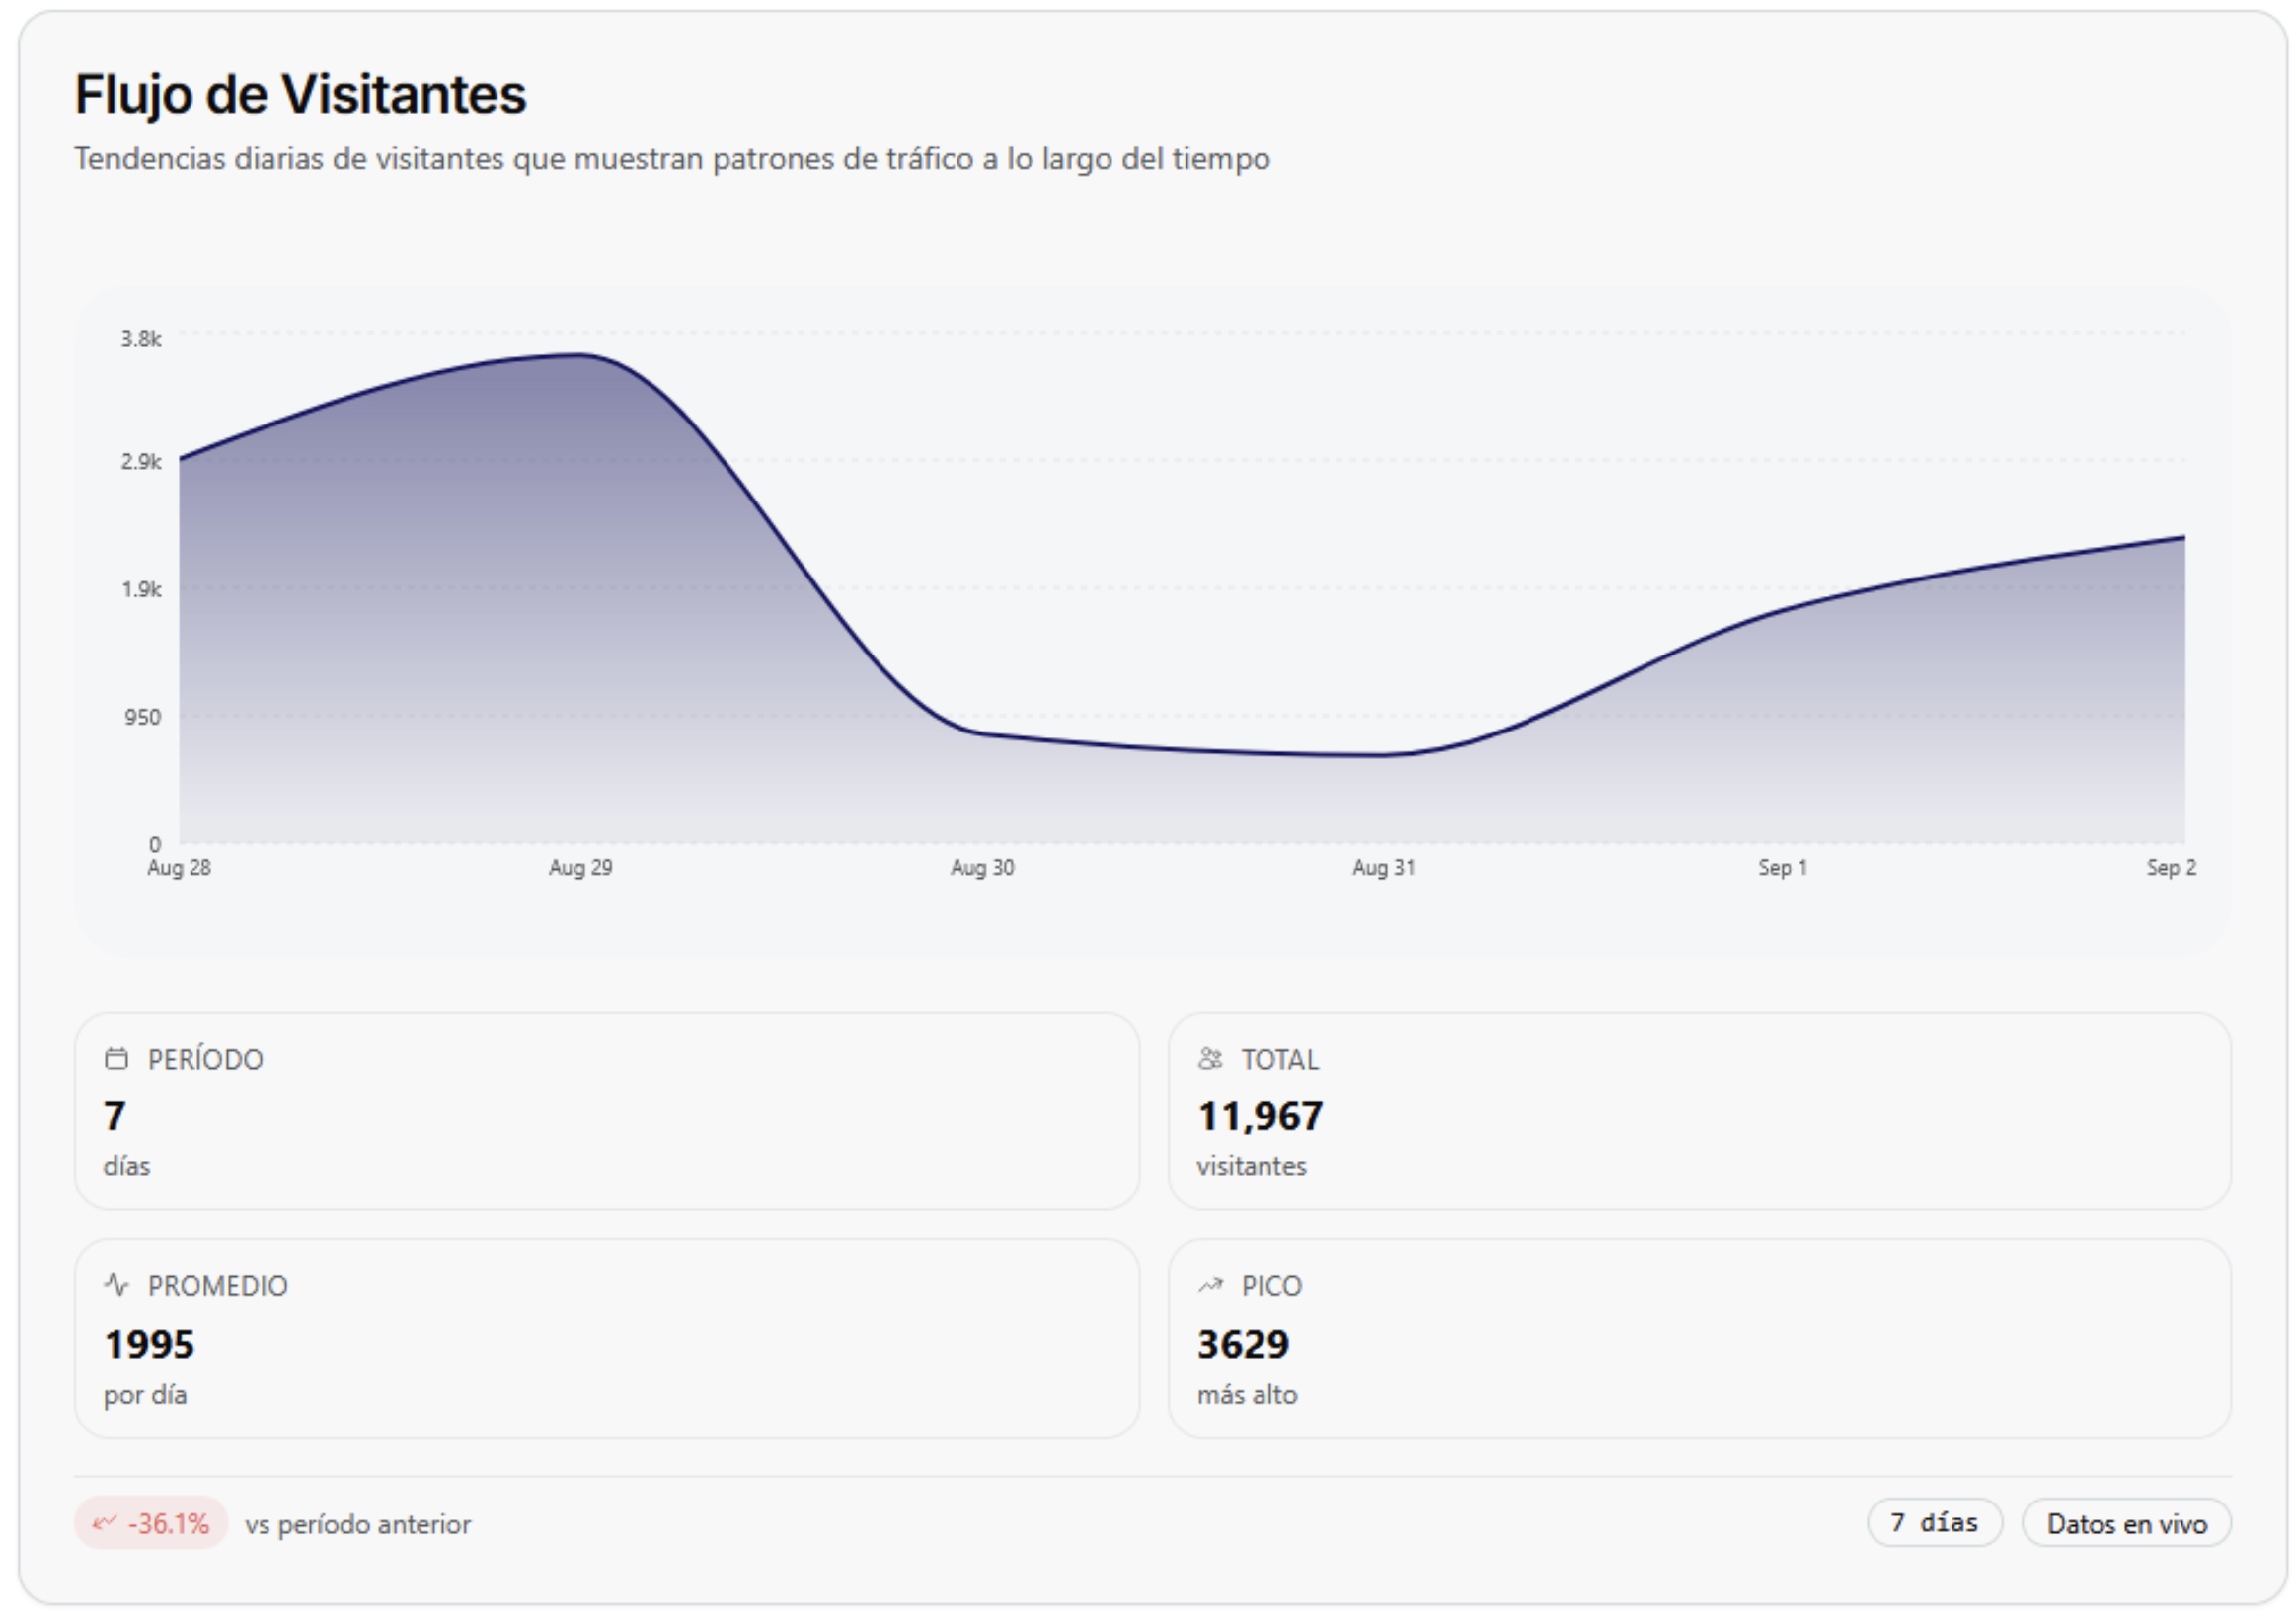
Task: Click the trending-up icon beside PICO
Action: click(1210, 1285)
